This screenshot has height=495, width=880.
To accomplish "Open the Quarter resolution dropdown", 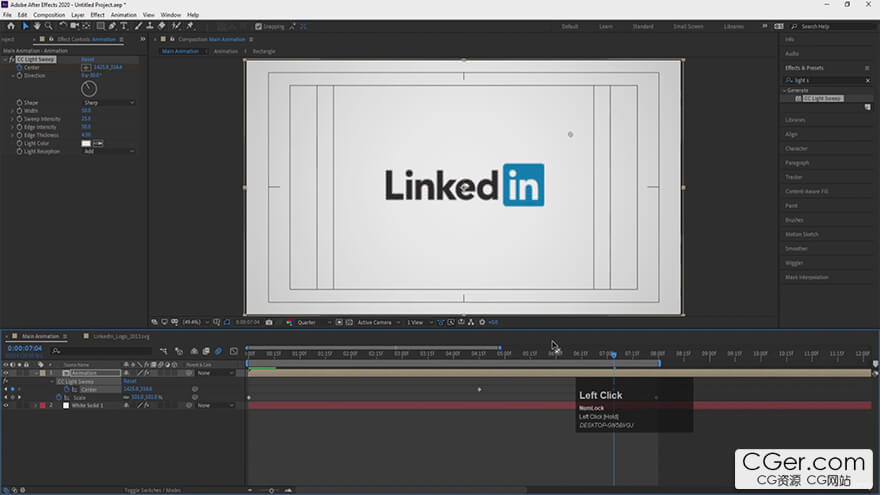I will click(x=314, y=322).
